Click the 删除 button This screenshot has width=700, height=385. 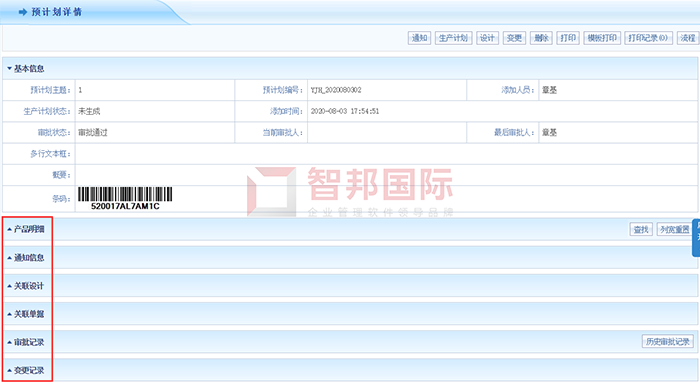coord(541,38)
